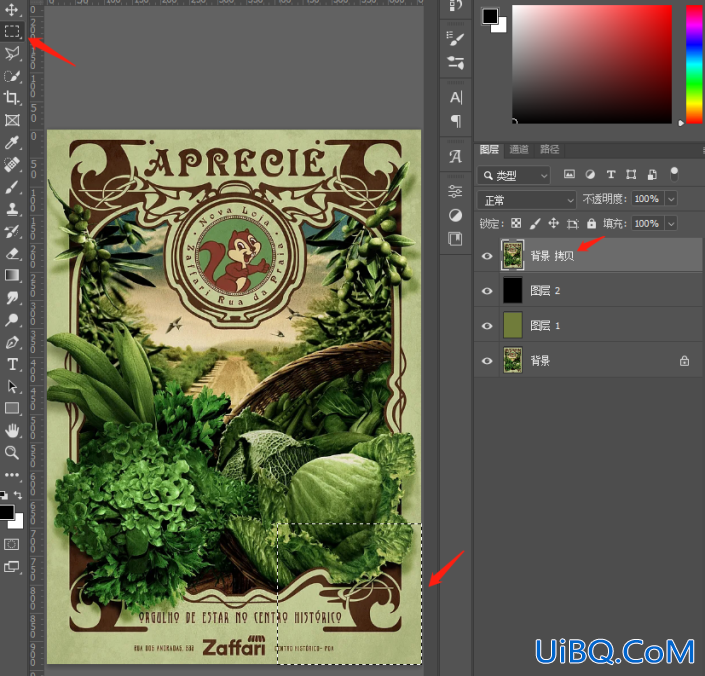
Task: Open the 类型 layer filter dropdown
Action: 513,175
